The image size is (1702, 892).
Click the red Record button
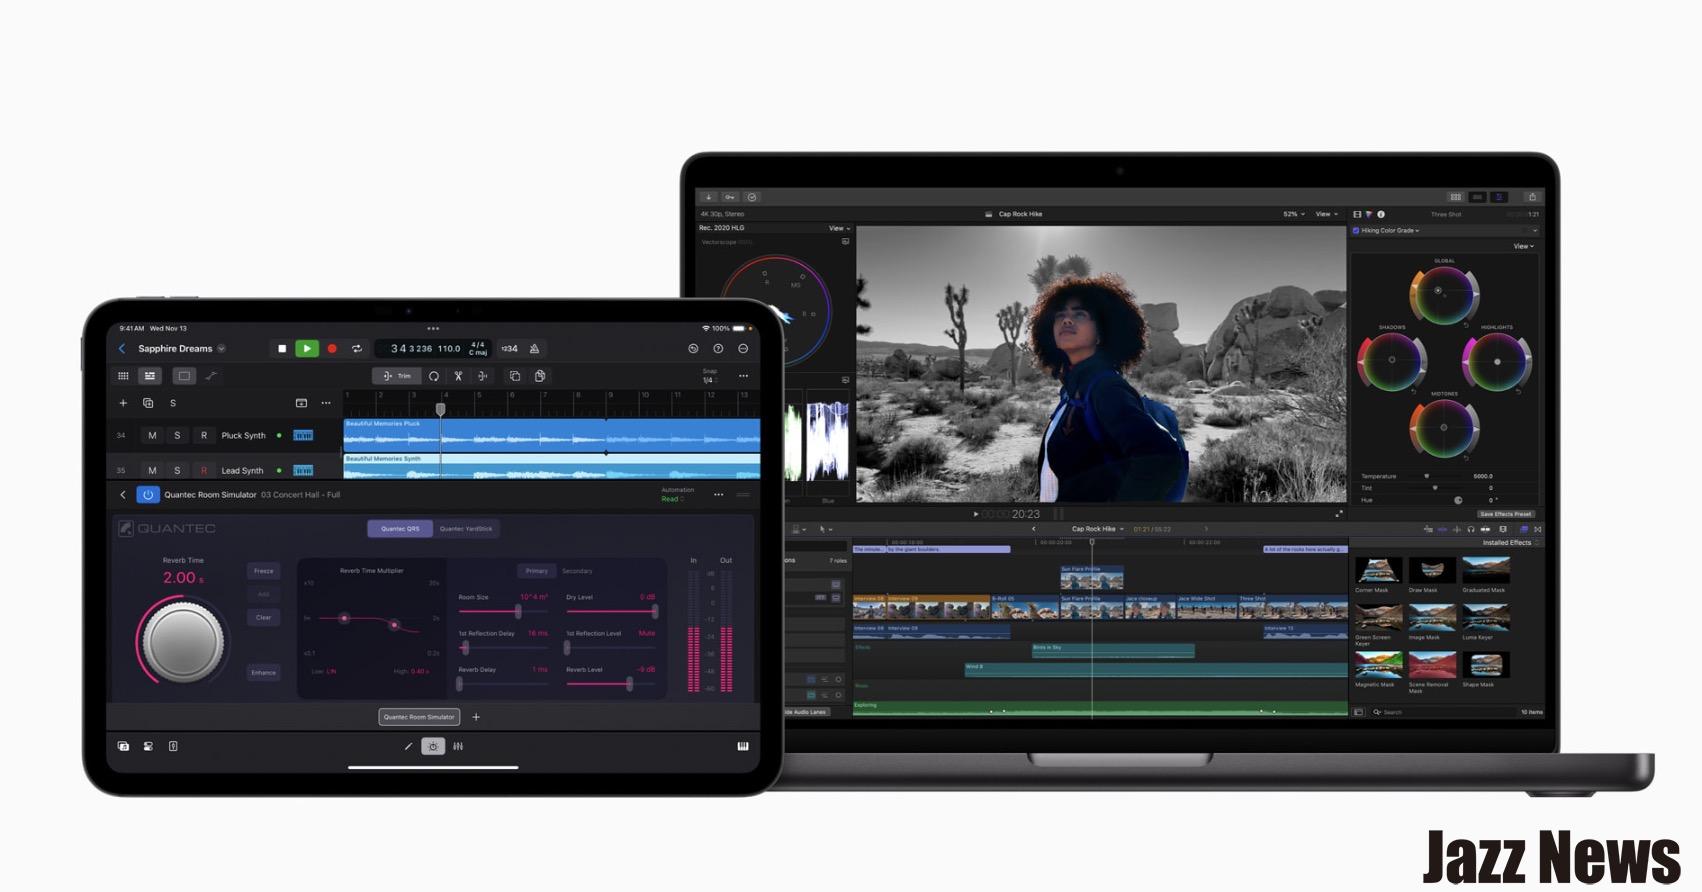(x=332, y=349)
